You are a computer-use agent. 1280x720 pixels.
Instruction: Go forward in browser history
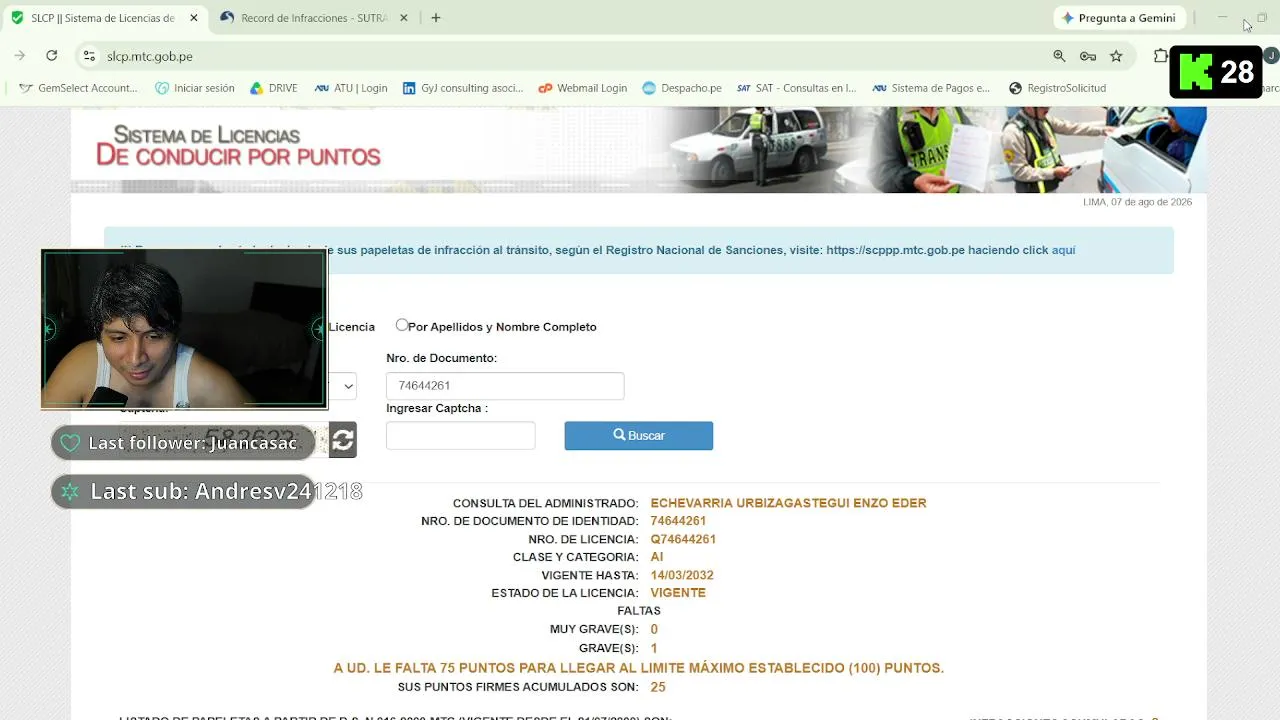point(20,56)
